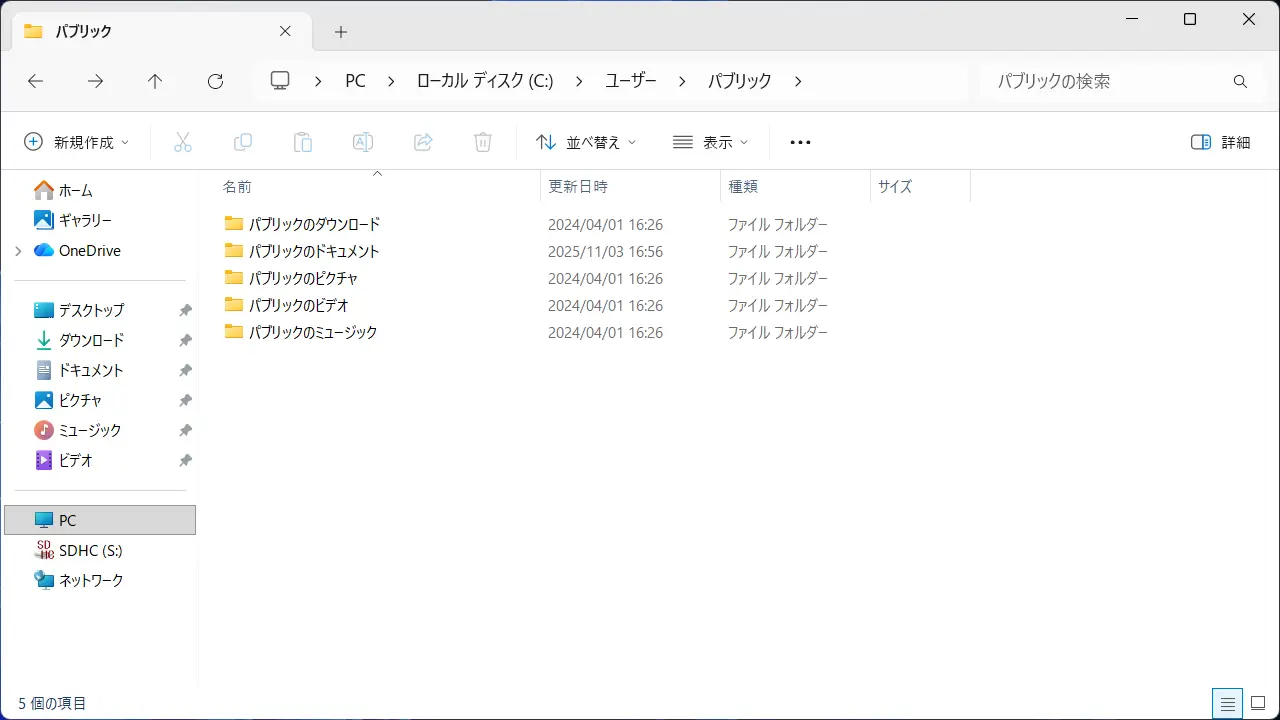
Task: Click the Delete (trash) icon
Action: tap(483, 142)
